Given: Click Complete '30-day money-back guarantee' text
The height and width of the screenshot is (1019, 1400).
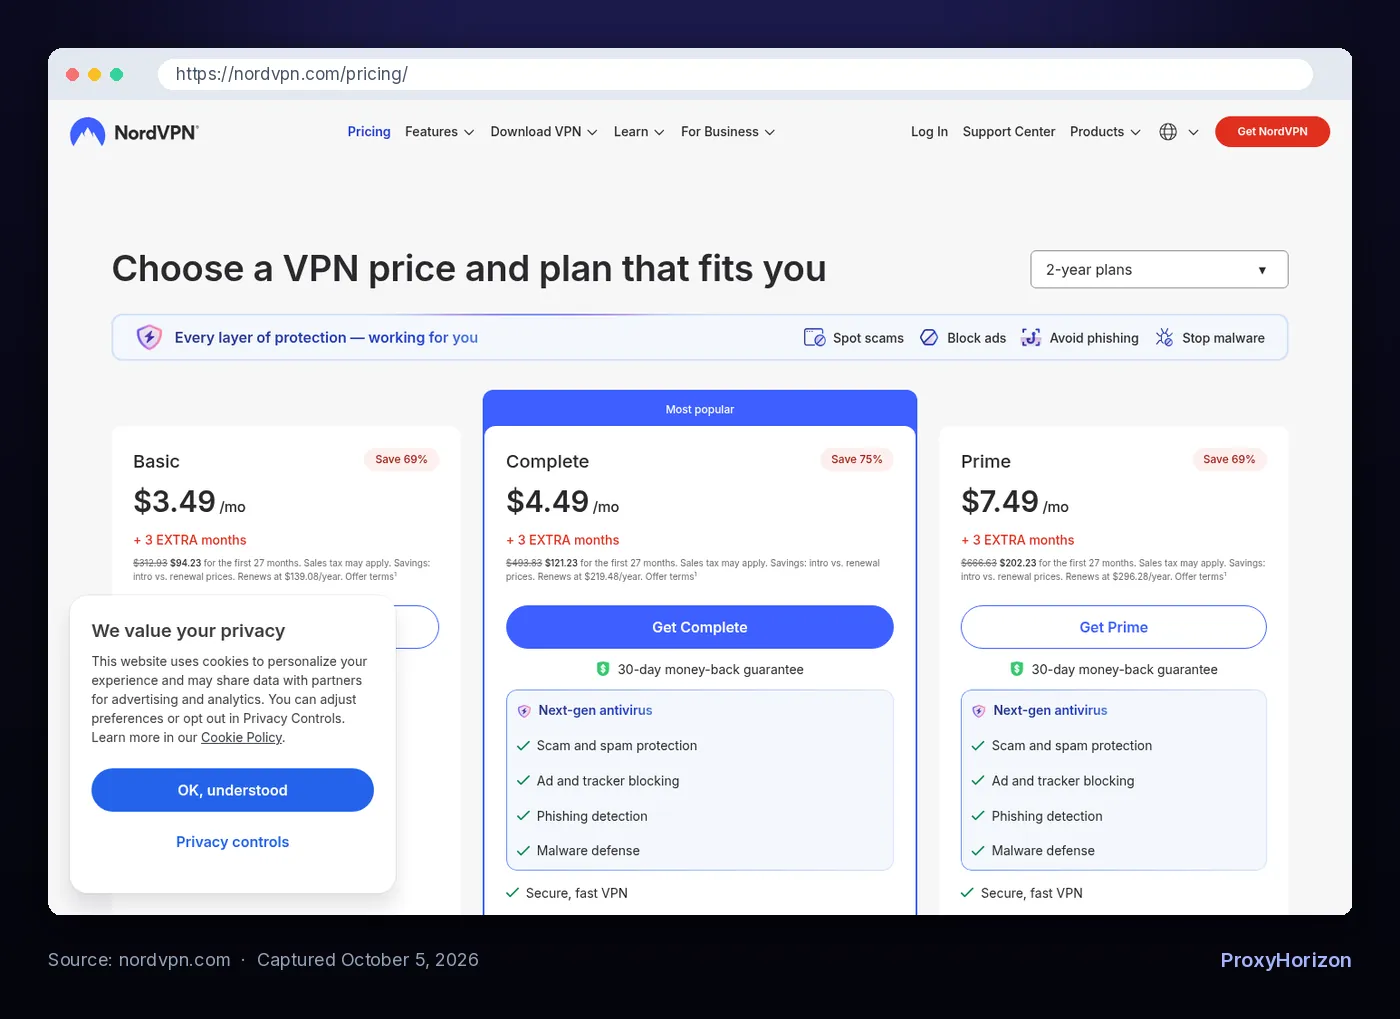Looking at the screenshot, I should coord(711,669).
